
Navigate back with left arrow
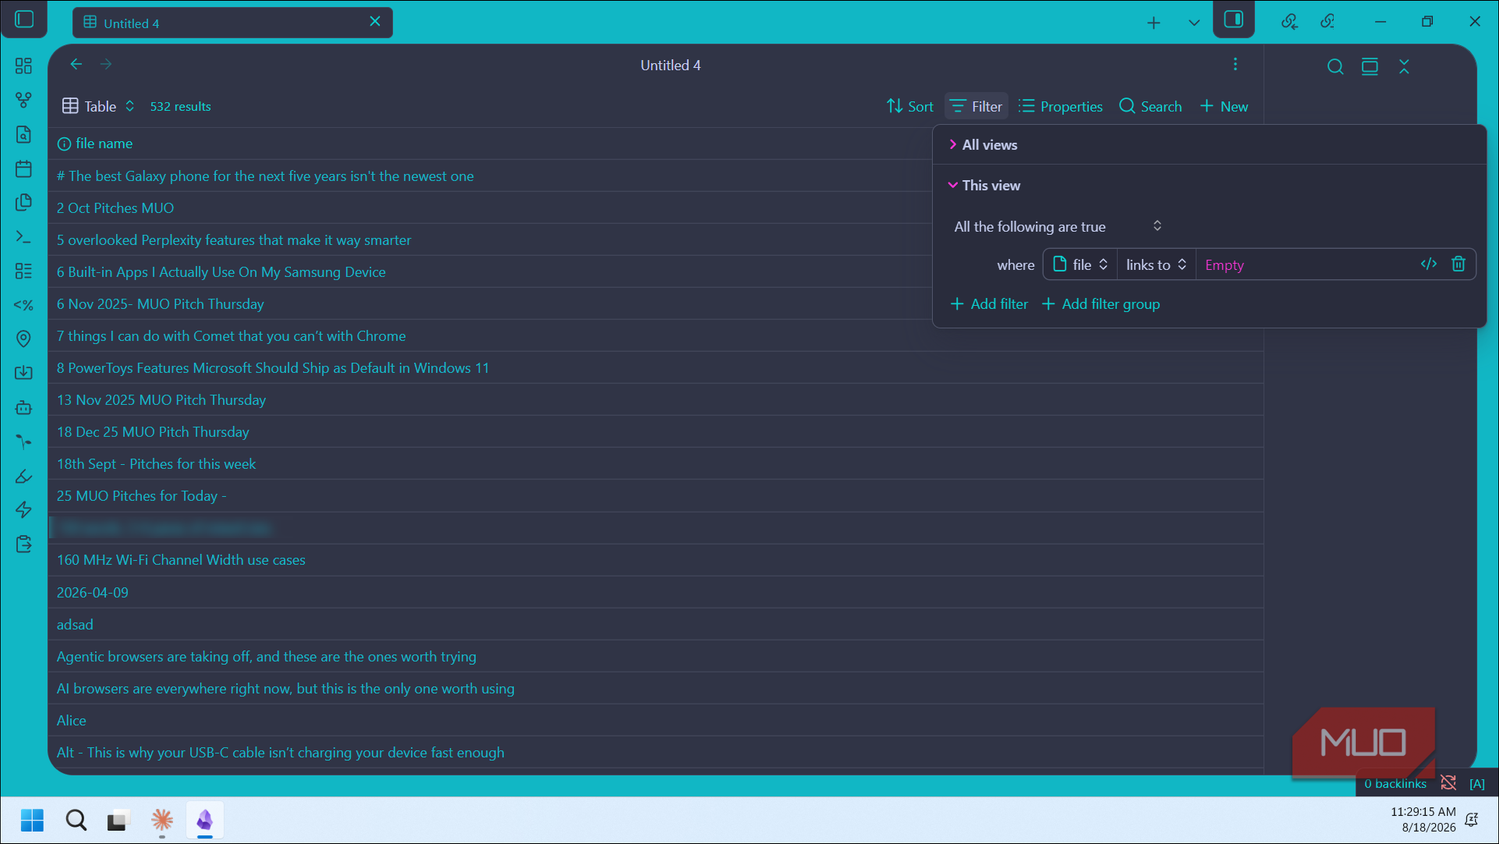point(76,64)
